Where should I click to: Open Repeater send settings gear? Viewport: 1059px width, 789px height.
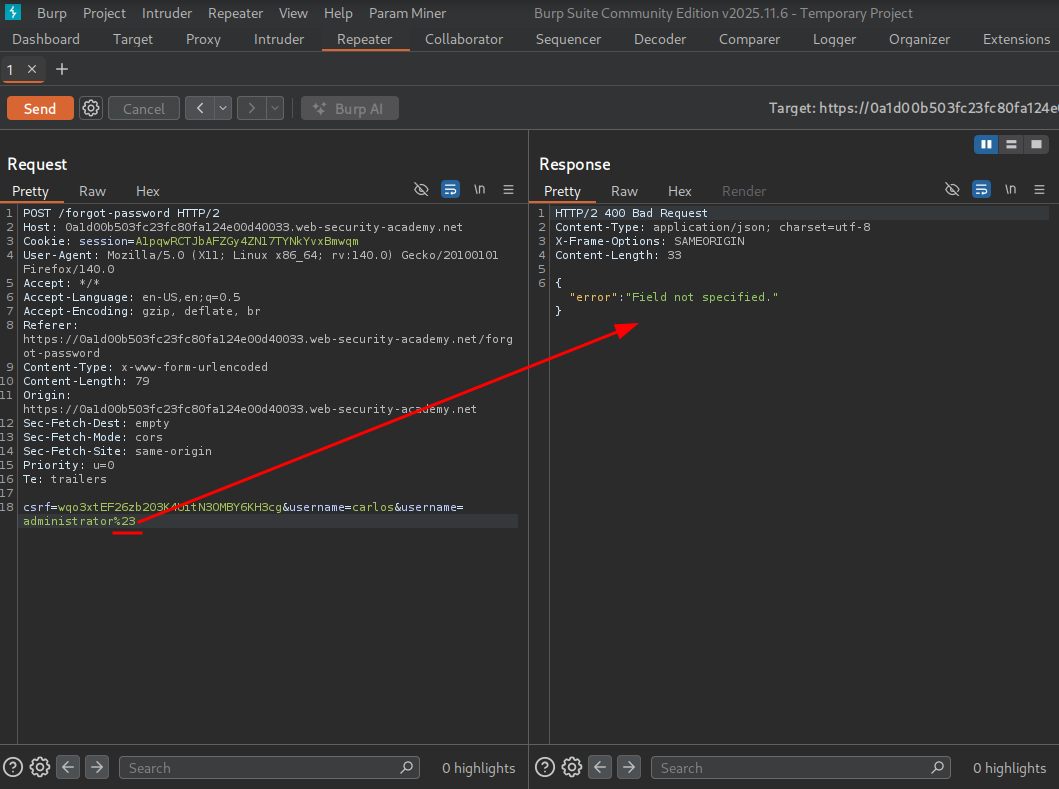pos(91,108)
